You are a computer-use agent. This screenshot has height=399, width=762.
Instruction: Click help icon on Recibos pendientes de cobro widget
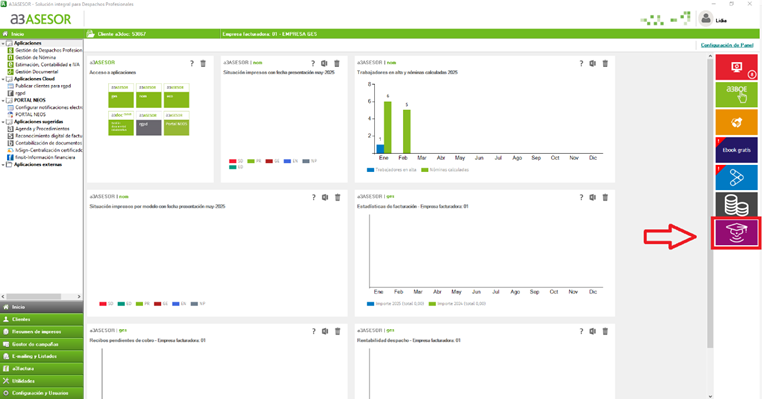click(313, 331)
